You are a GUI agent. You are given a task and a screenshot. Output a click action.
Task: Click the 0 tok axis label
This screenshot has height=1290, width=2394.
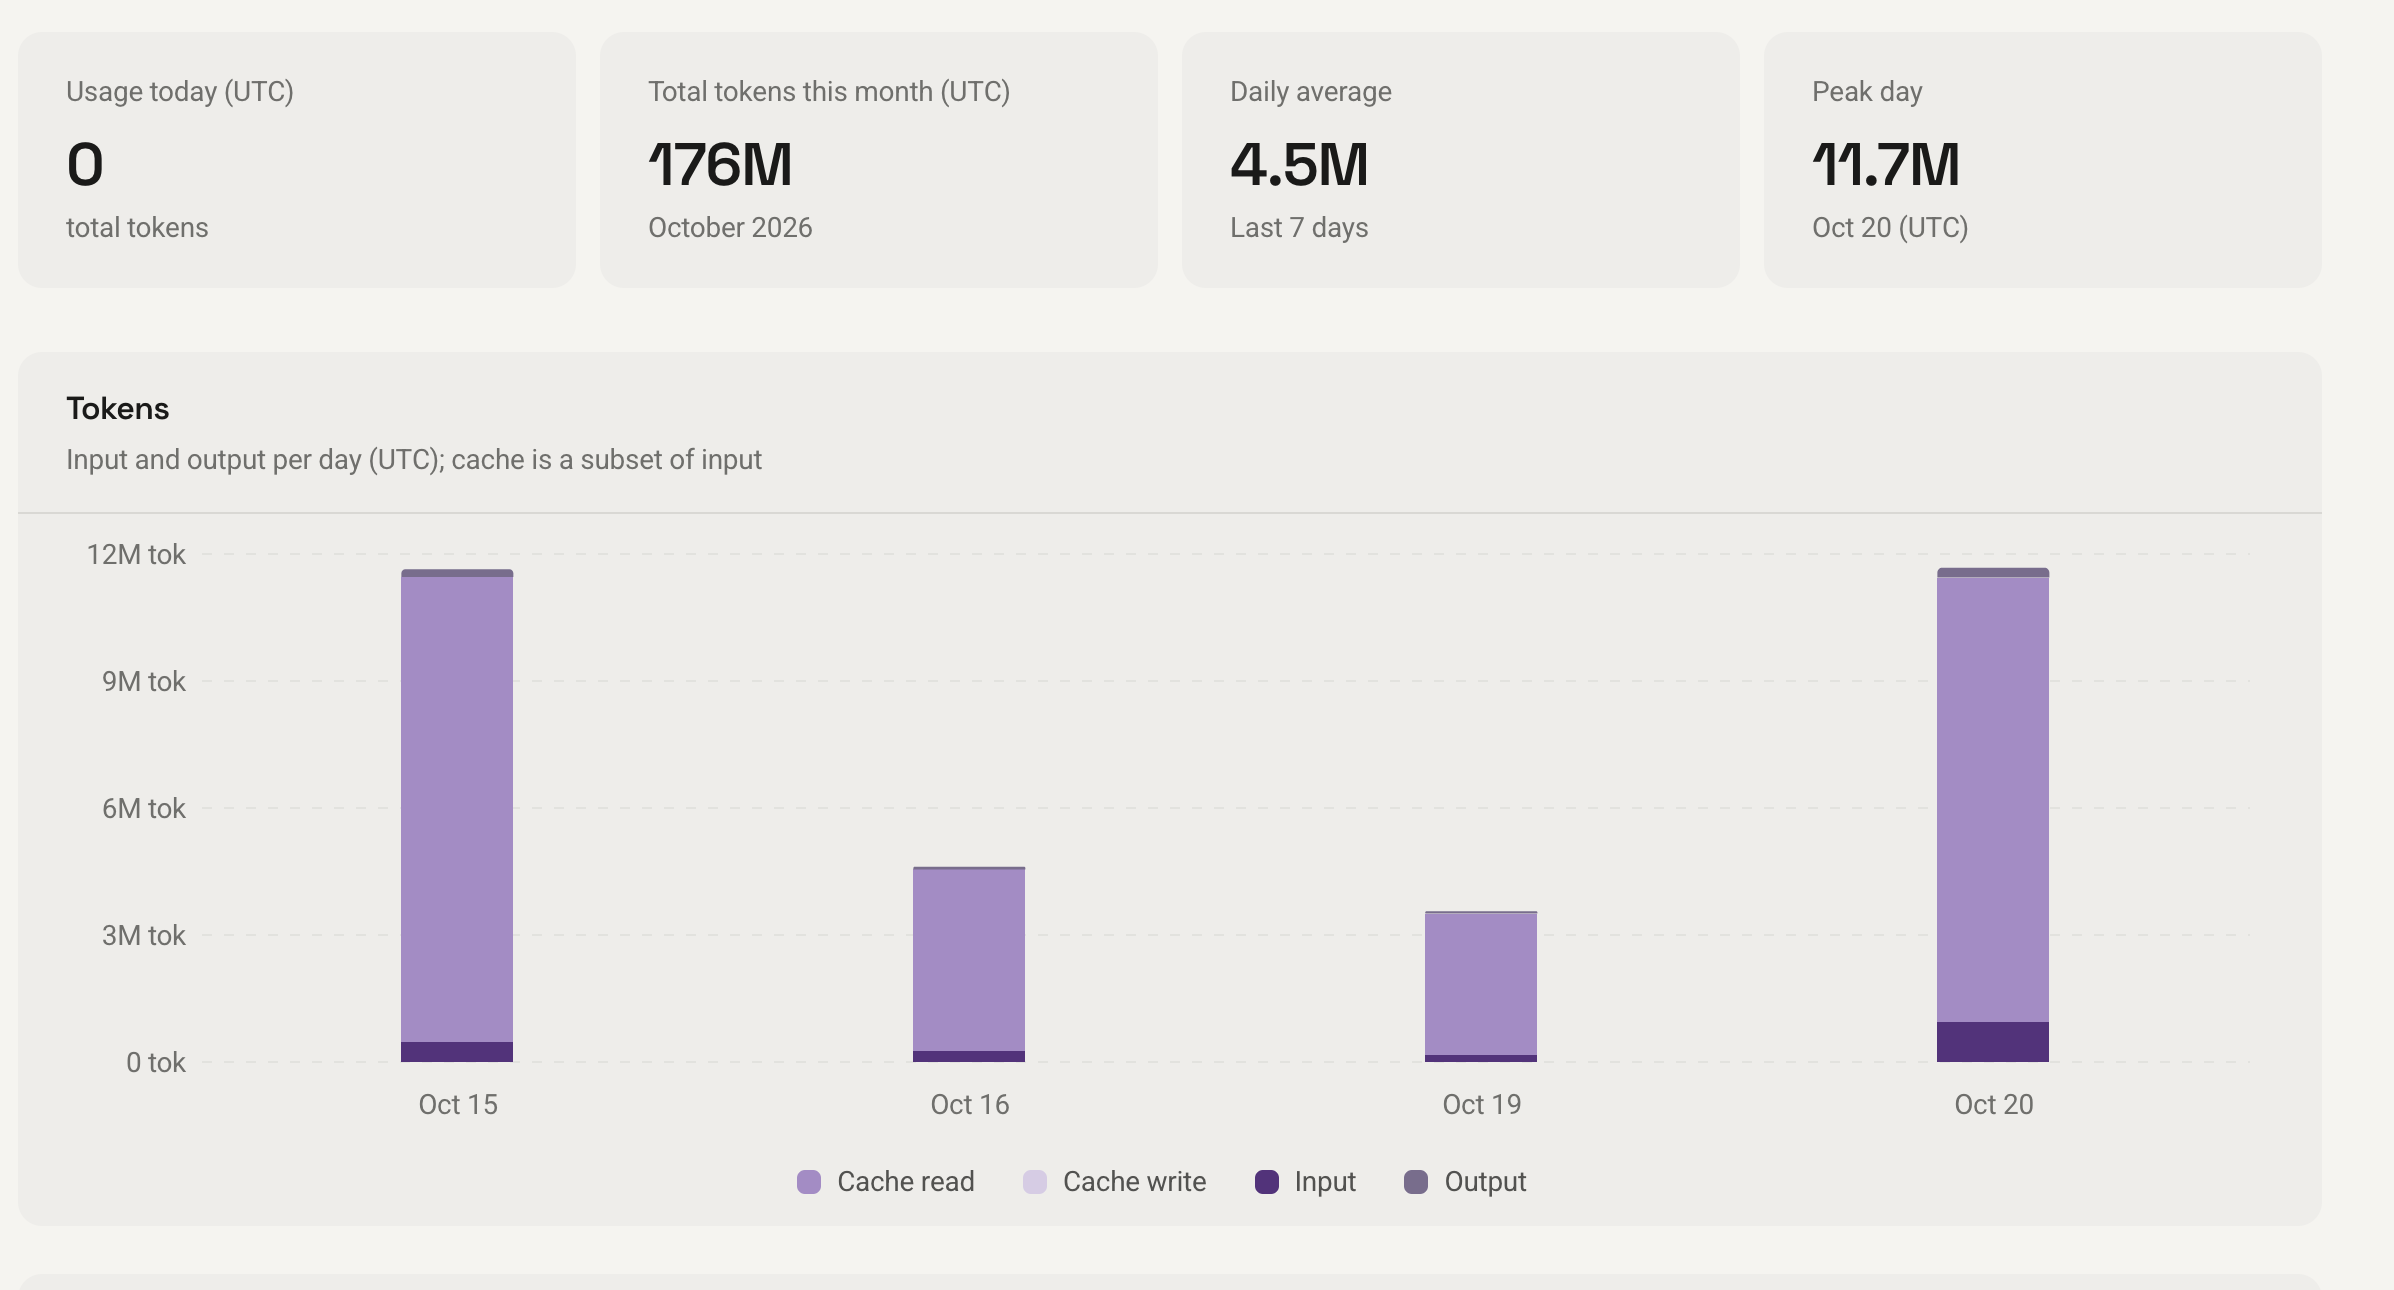pyautogui.click(x=156, y=1062)
